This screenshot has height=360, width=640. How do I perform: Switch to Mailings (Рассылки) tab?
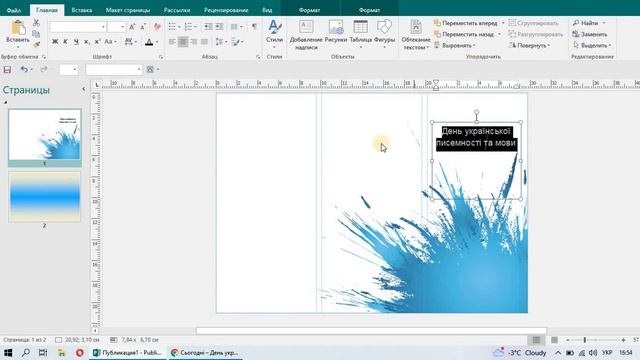tap(177, 10)
